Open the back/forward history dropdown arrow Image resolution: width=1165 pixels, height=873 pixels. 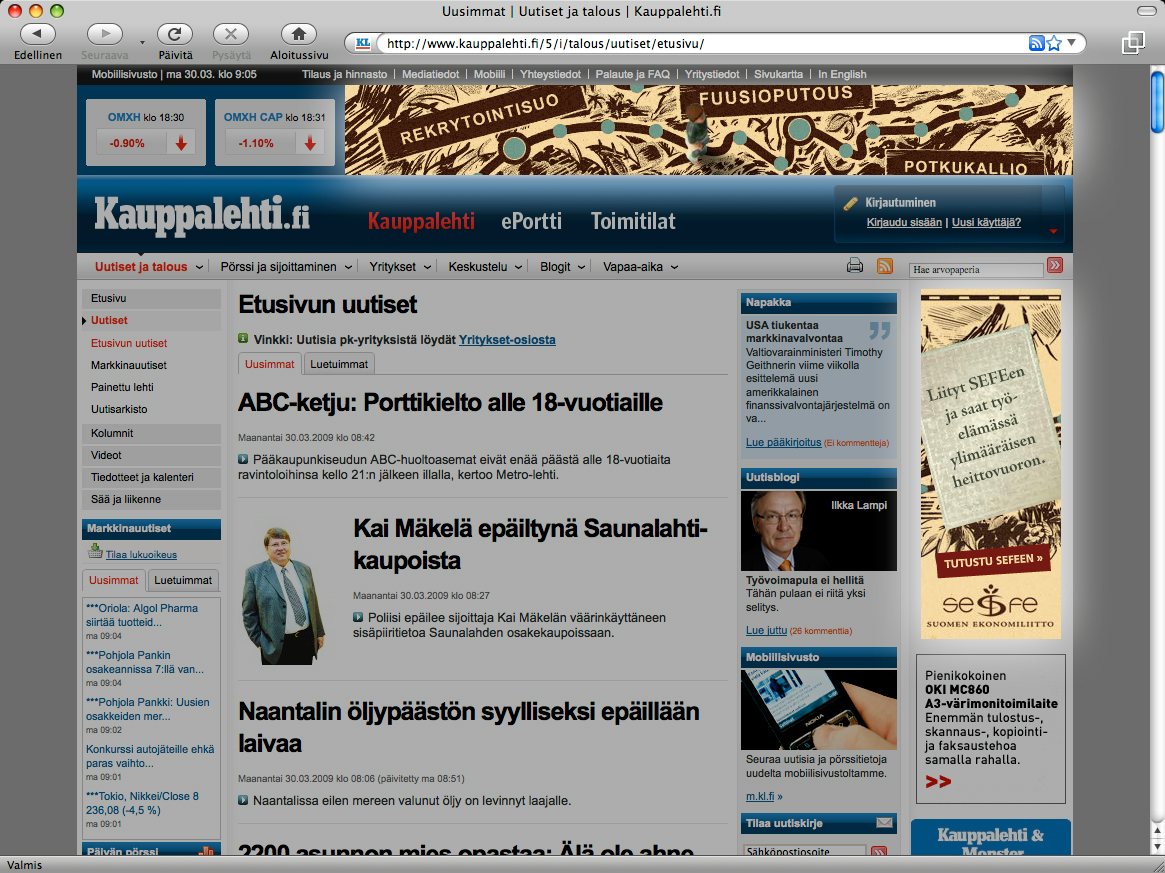(x=142, y=42)
